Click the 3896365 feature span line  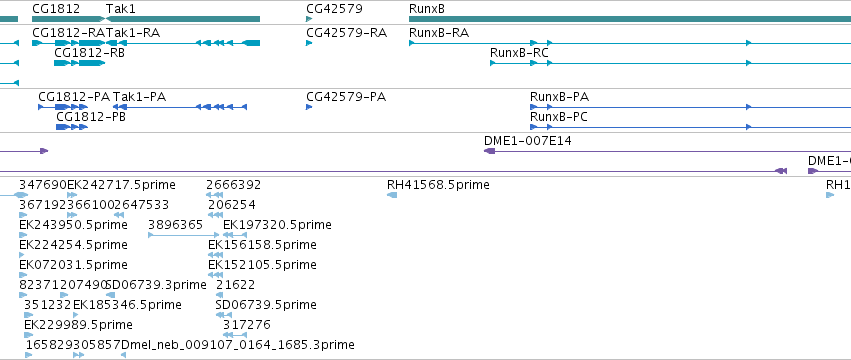pos(183,235)
